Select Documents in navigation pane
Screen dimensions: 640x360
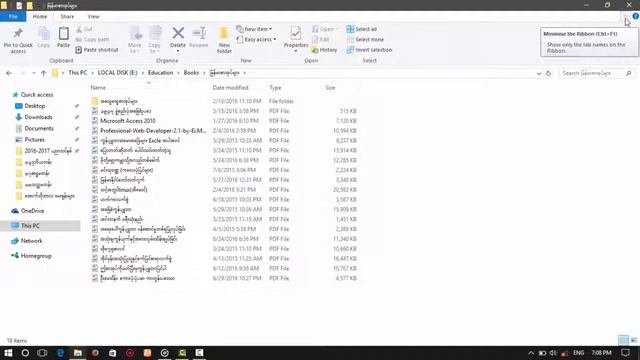(39, 129)
